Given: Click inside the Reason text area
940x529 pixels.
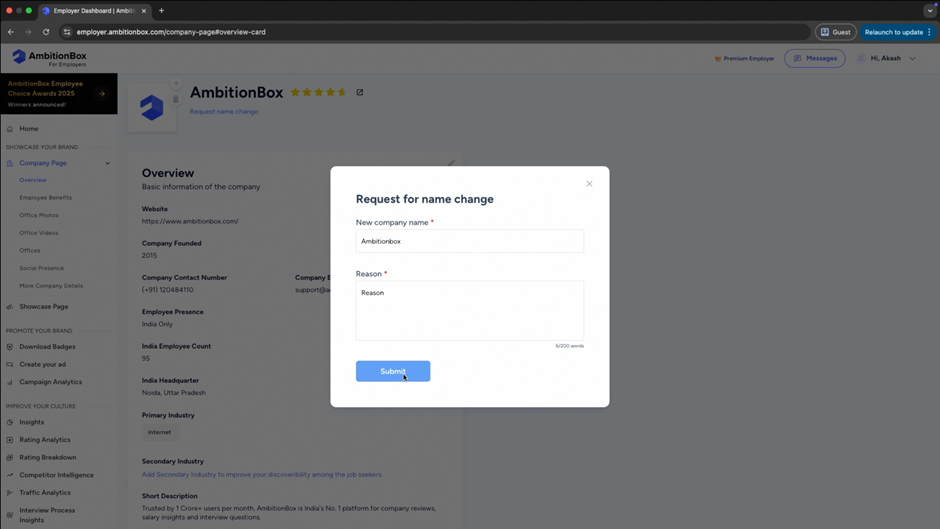Looking at the screenshot, I should (469, 311).
